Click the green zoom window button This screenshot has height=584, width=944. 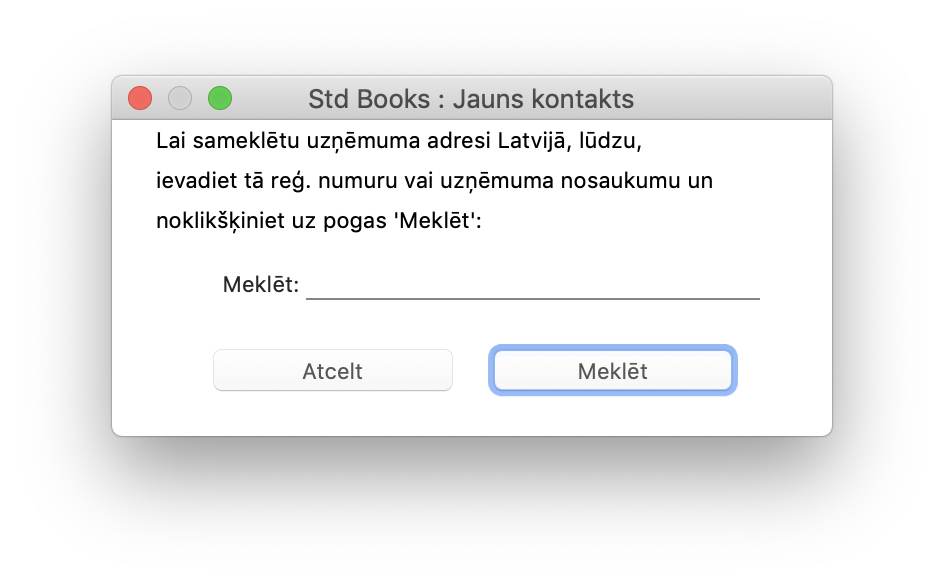click(220, 98)
